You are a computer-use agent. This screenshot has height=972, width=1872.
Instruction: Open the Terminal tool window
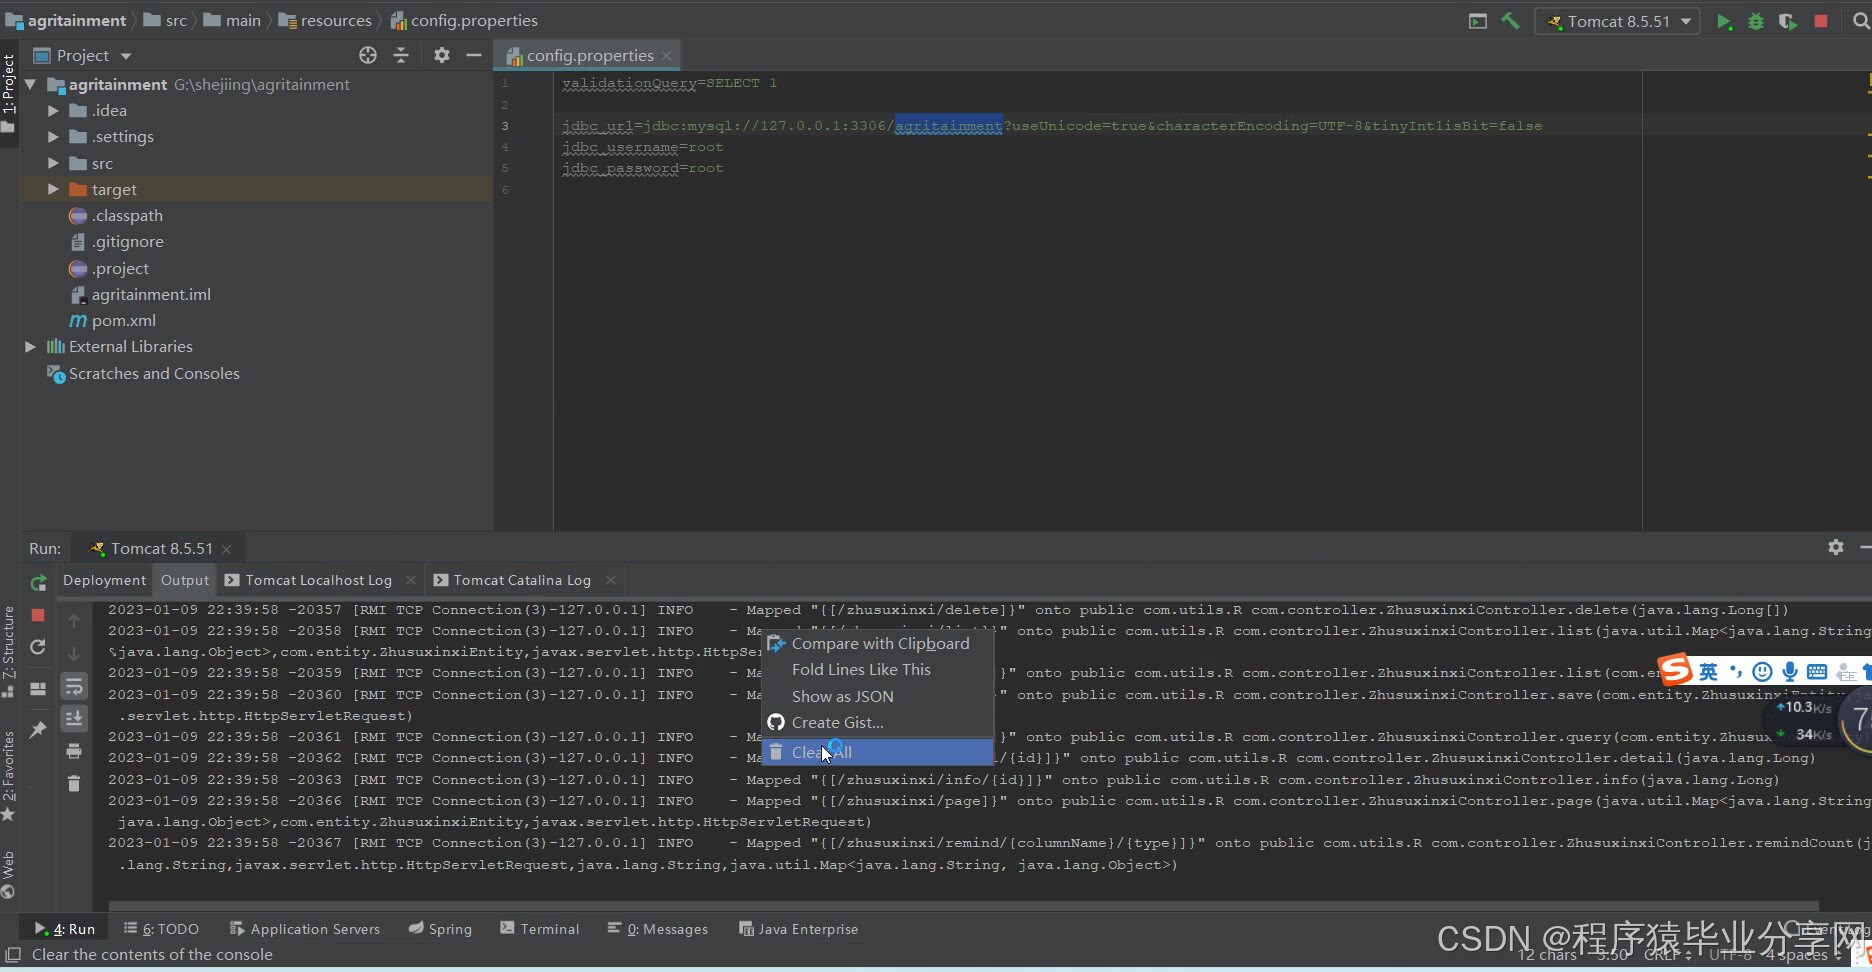[x=539, y=929]
